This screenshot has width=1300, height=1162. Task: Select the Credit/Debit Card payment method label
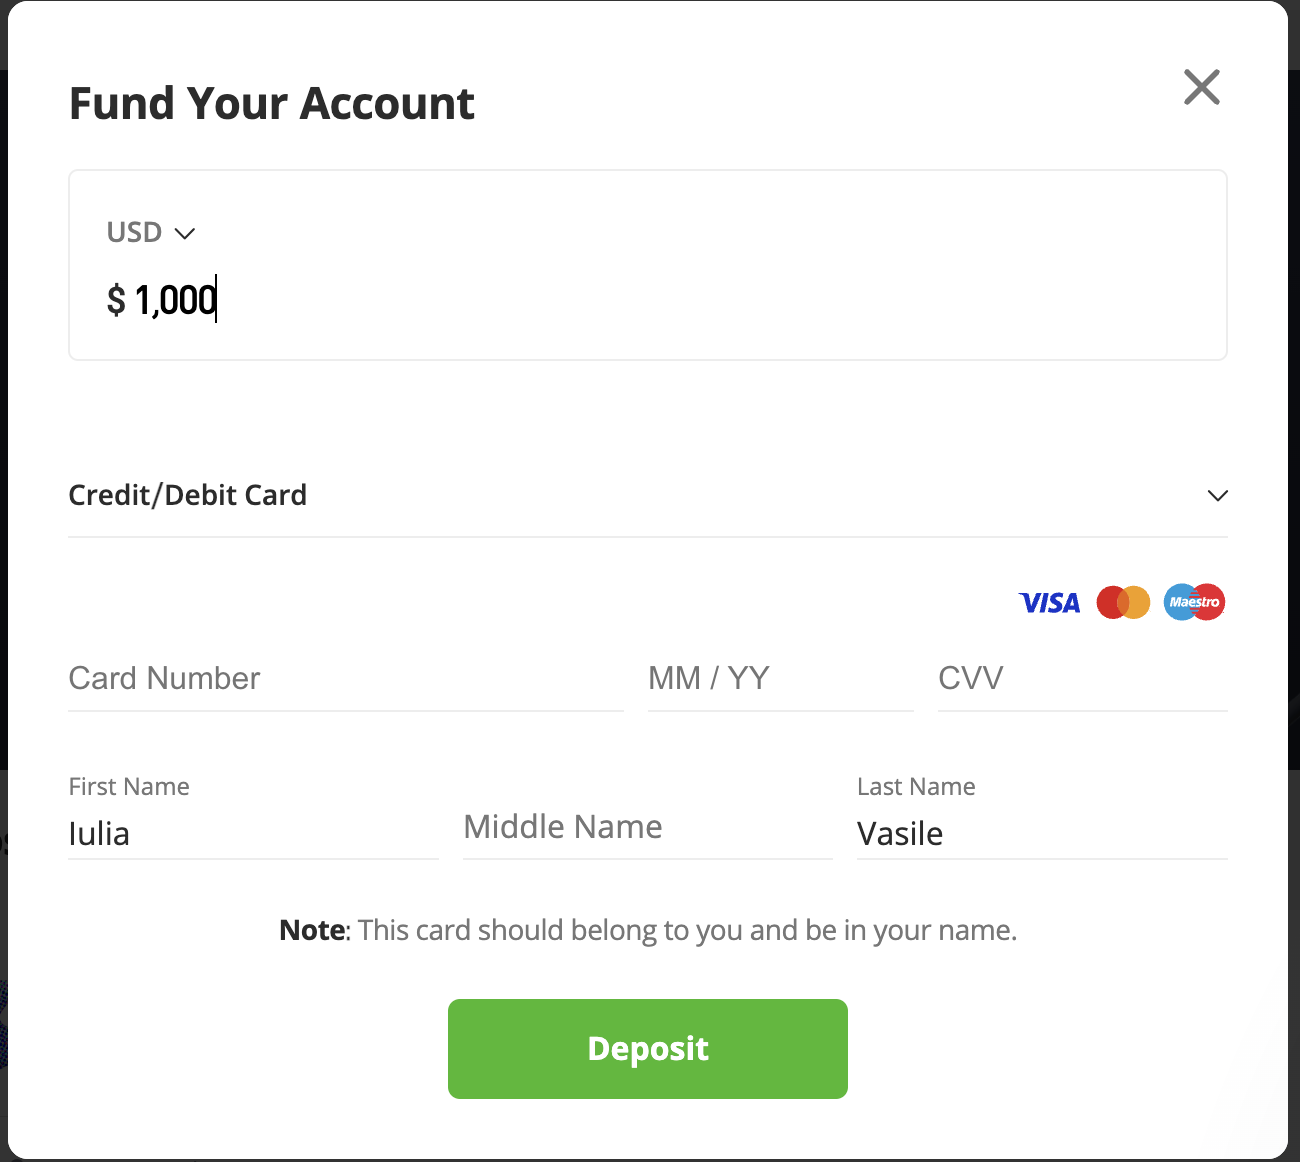coord(188,495)
